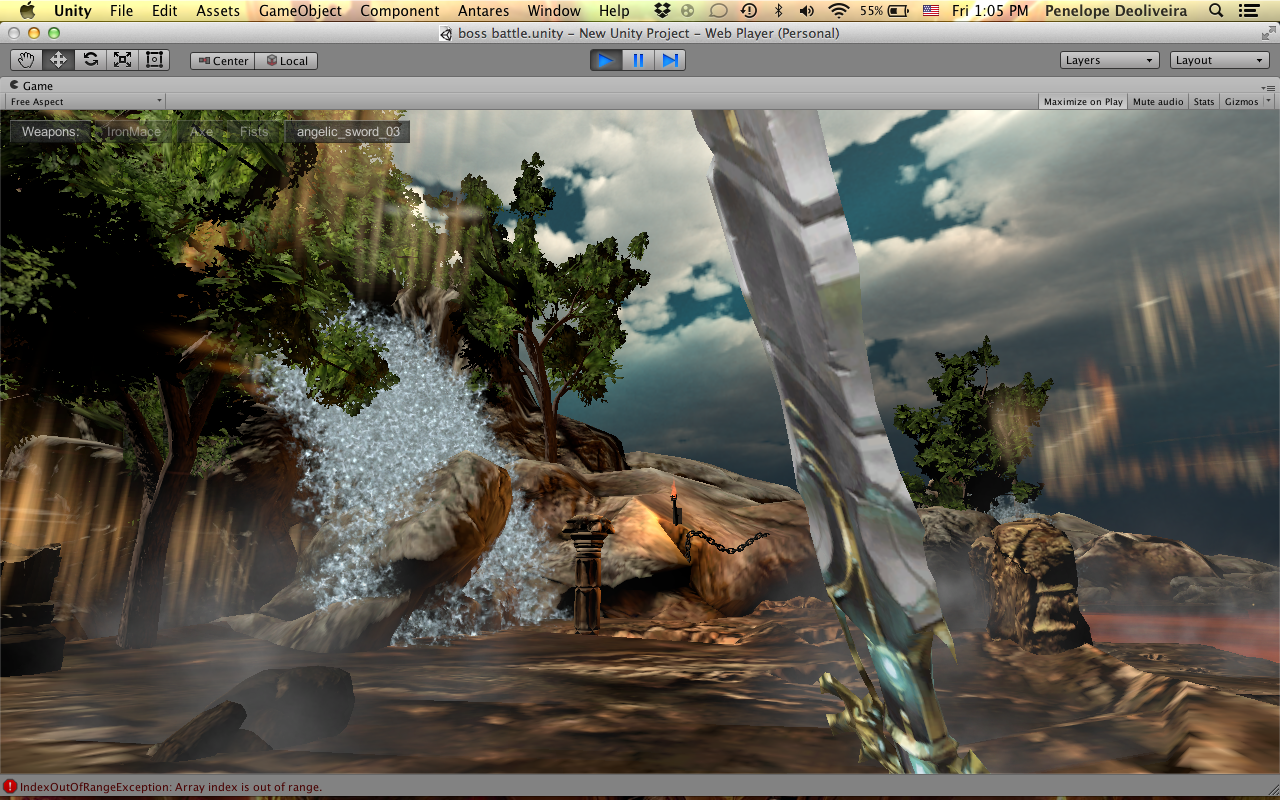Image resolution: width=1280 pixels, height=800 pixels.
Task: Click the Step frame button
Action: pyautogui.click(x=670, y=60)
